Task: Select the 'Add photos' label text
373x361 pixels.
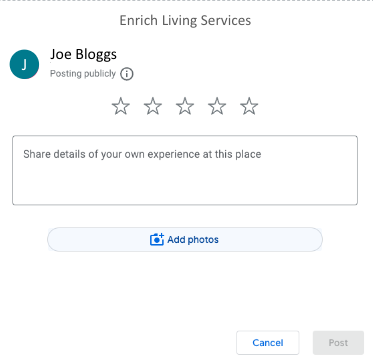Action: (x=193, y=239)
